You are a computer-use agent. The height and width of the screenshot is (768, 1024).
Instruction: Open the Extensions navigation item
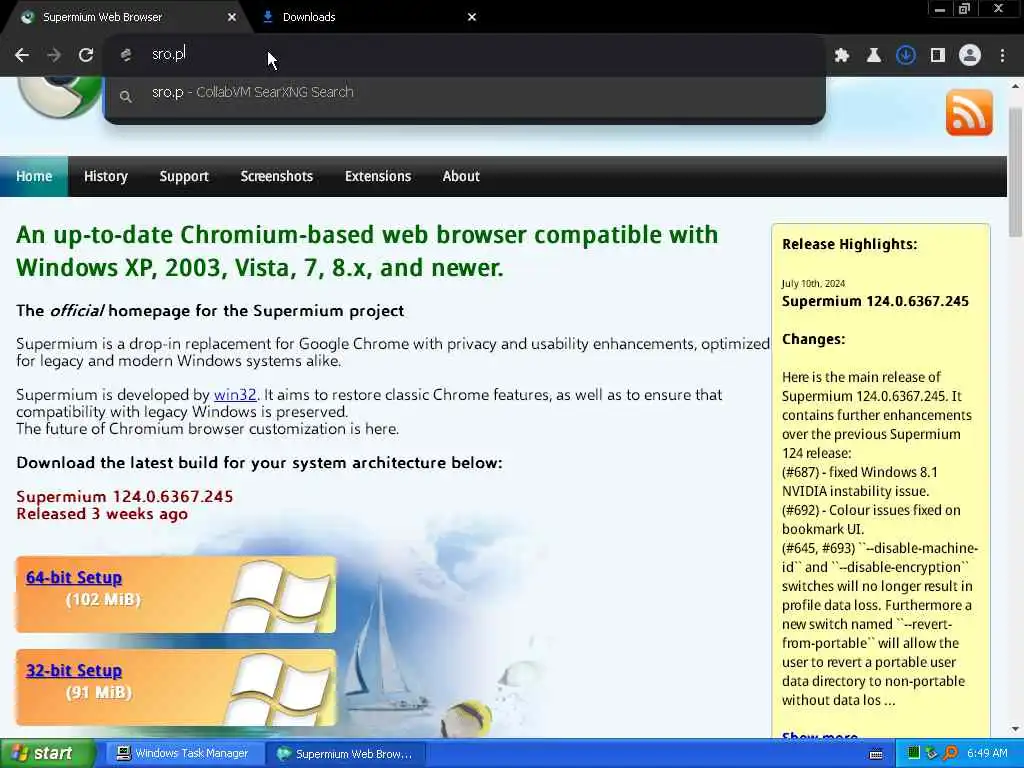tap(378, 176)
